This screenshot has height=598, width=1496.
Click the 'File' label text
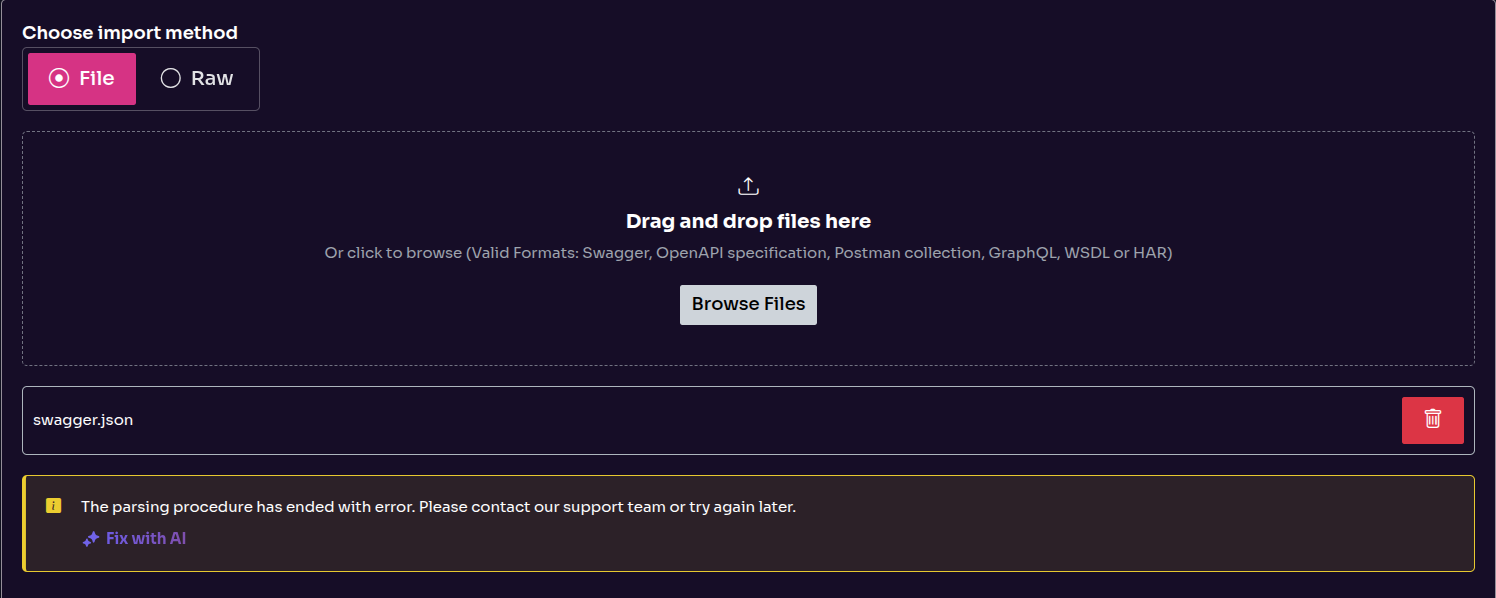(97, 79)
